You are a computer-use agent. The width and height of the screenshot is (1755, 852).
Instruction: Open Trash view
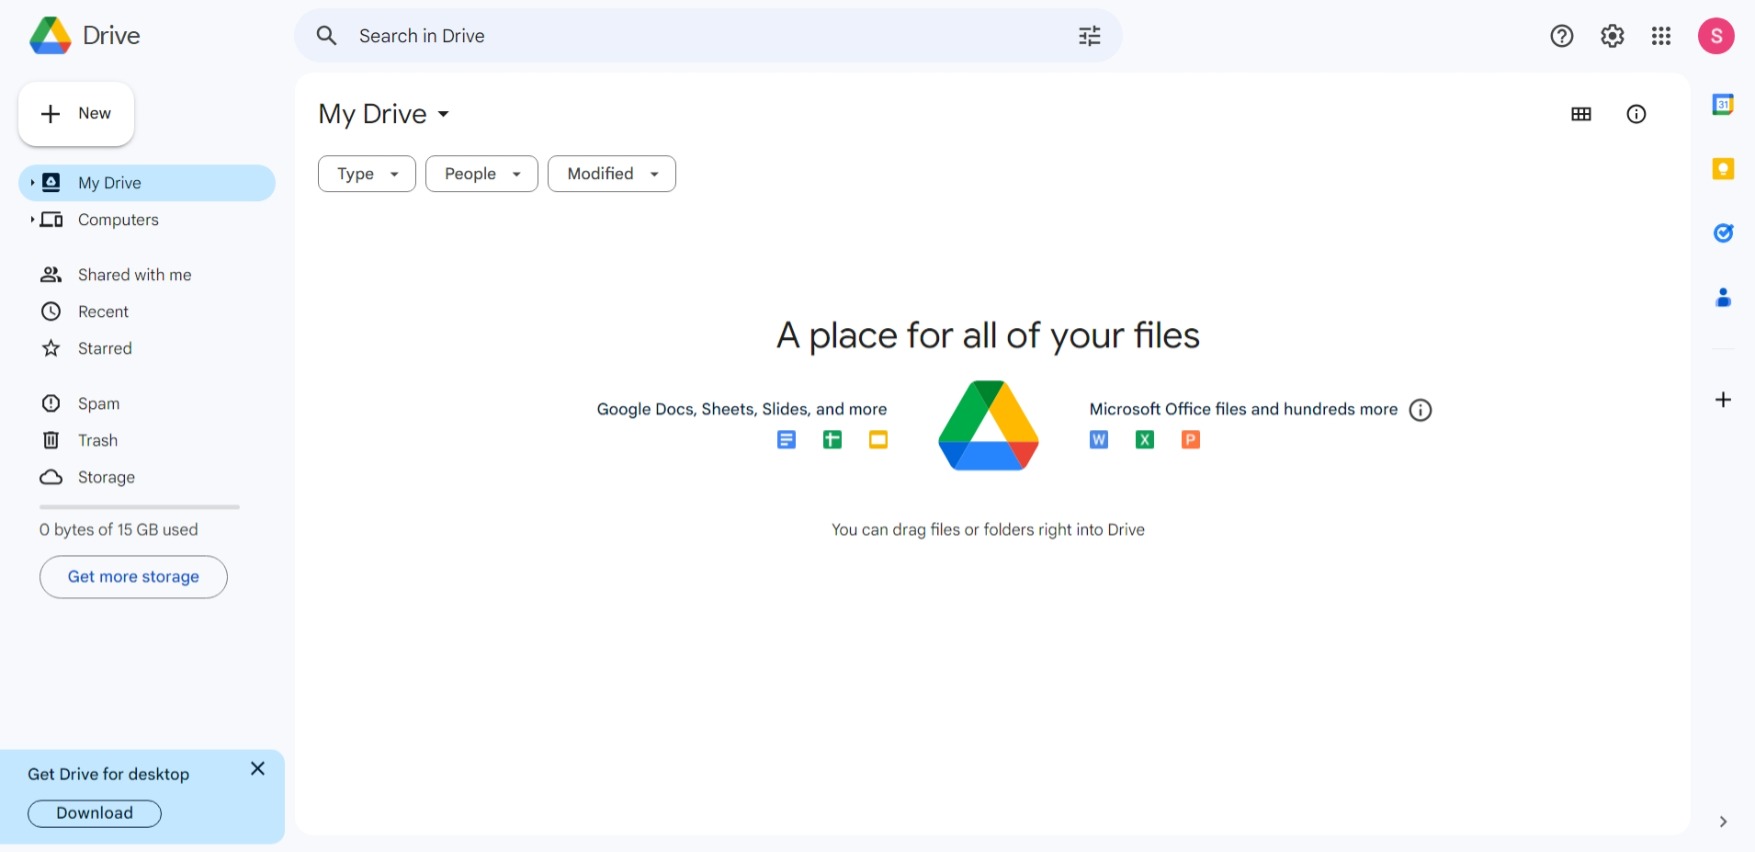147,440
